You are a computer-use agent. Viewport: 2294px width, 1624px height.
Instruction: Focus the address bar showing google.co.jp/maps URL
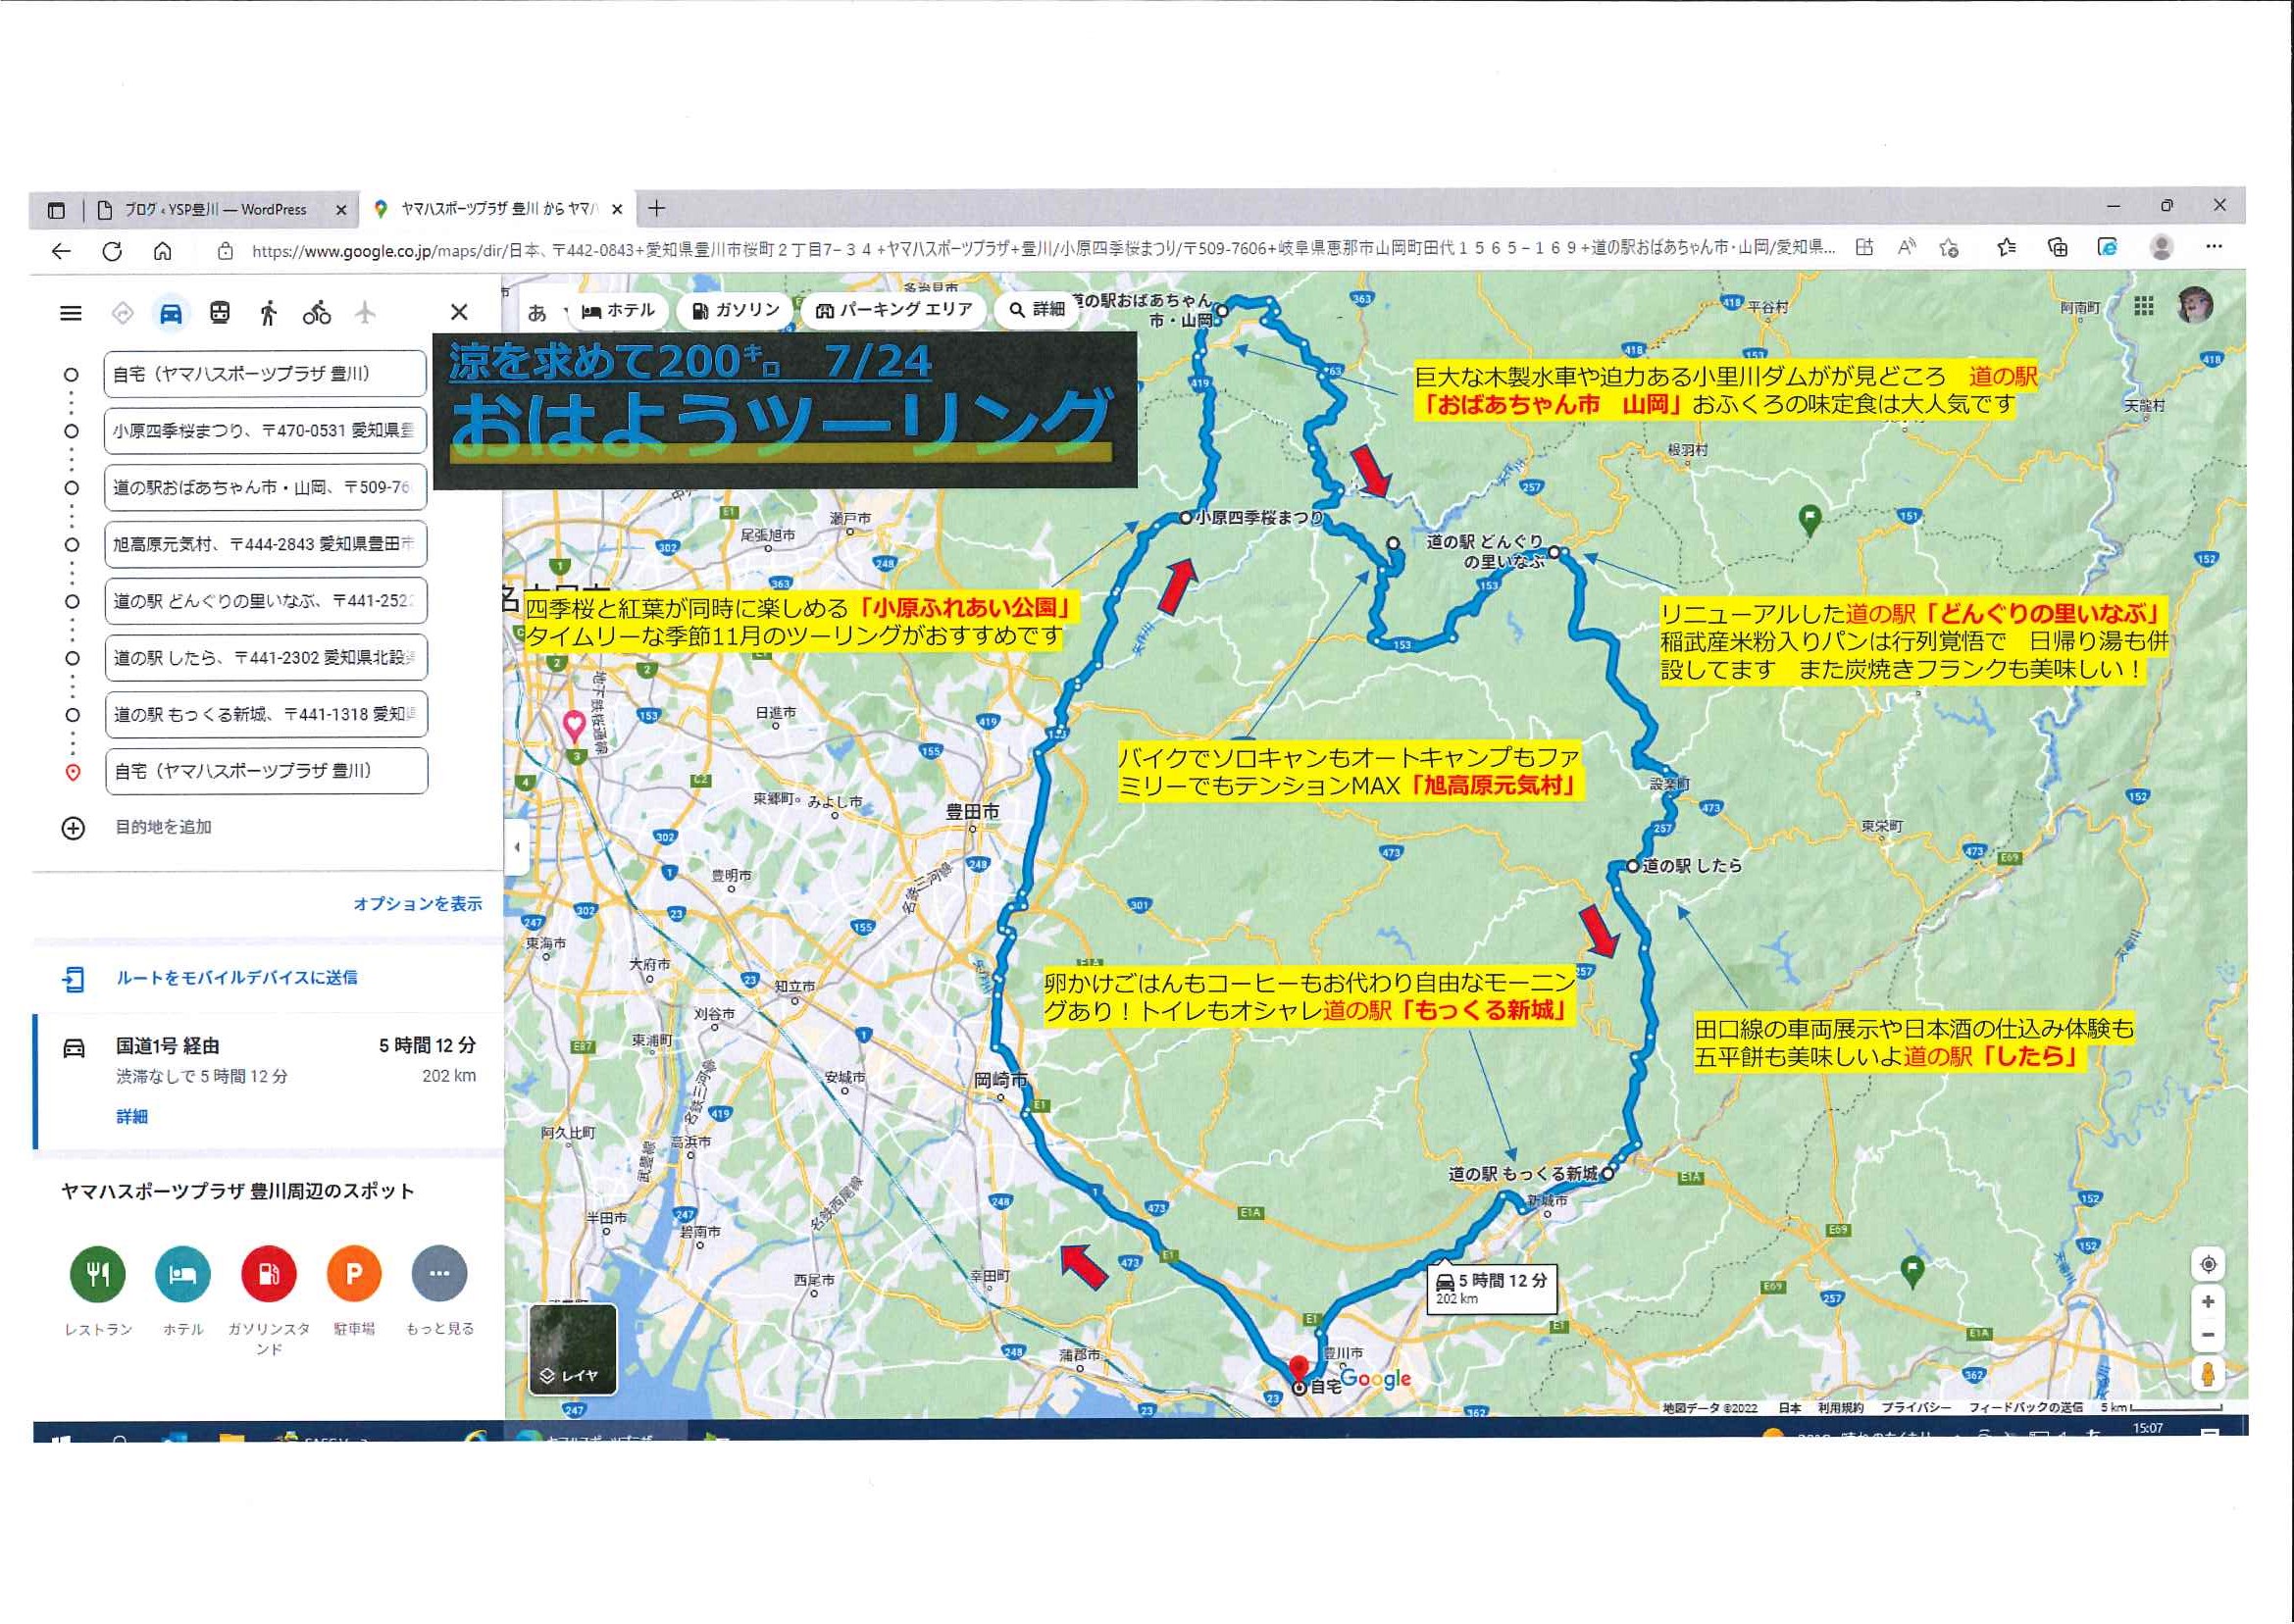[x=1042, y=250]
